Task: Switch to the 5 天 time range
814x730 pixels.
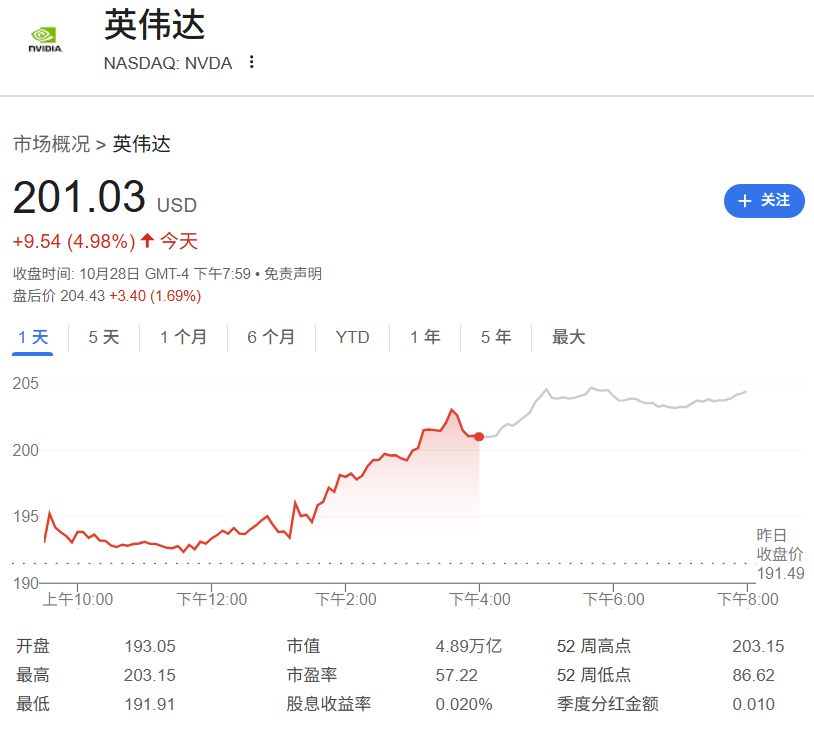Action: tap(101, 337)
